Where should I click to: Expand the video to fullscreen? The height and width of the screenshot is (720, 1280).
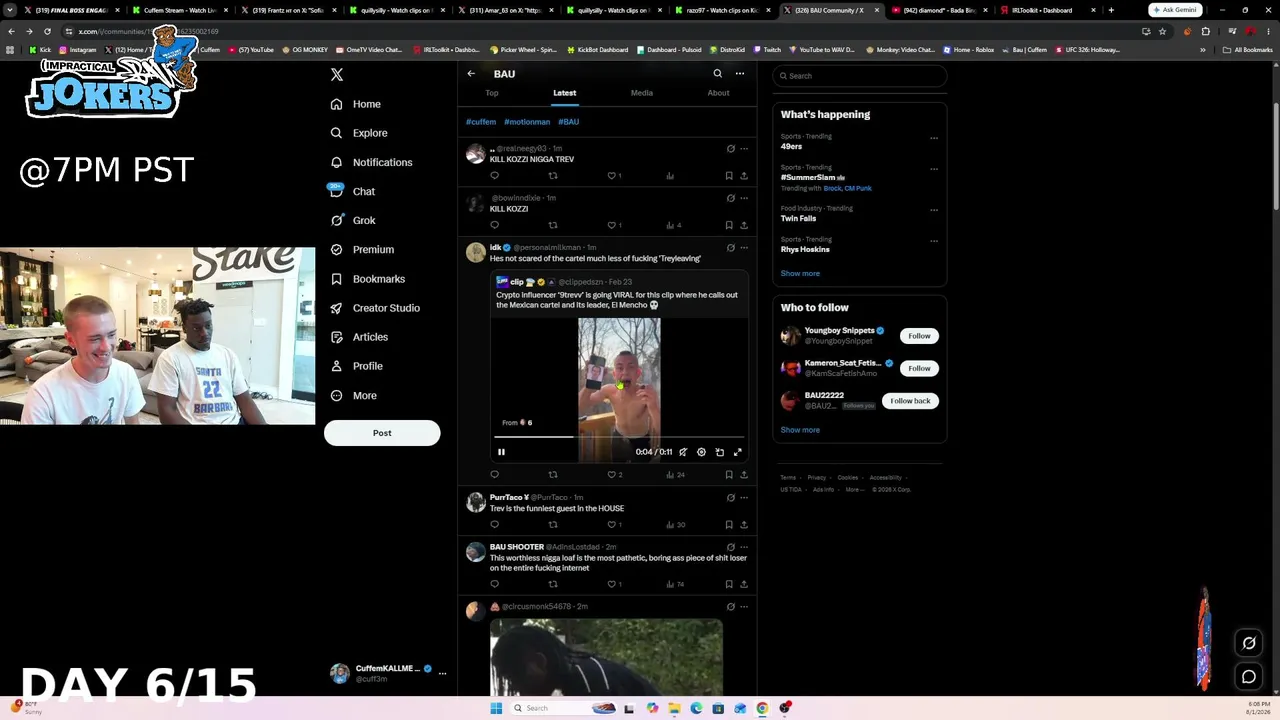(738, 452)
